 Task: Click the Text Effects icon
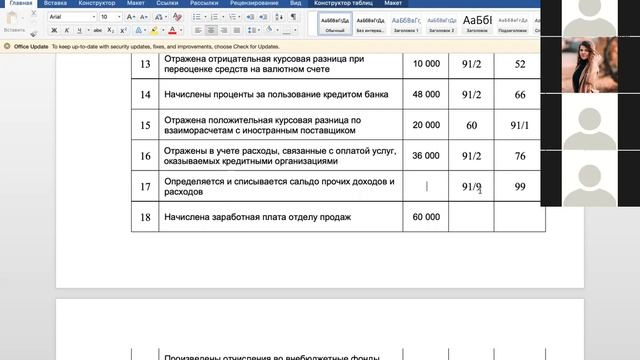138,30
